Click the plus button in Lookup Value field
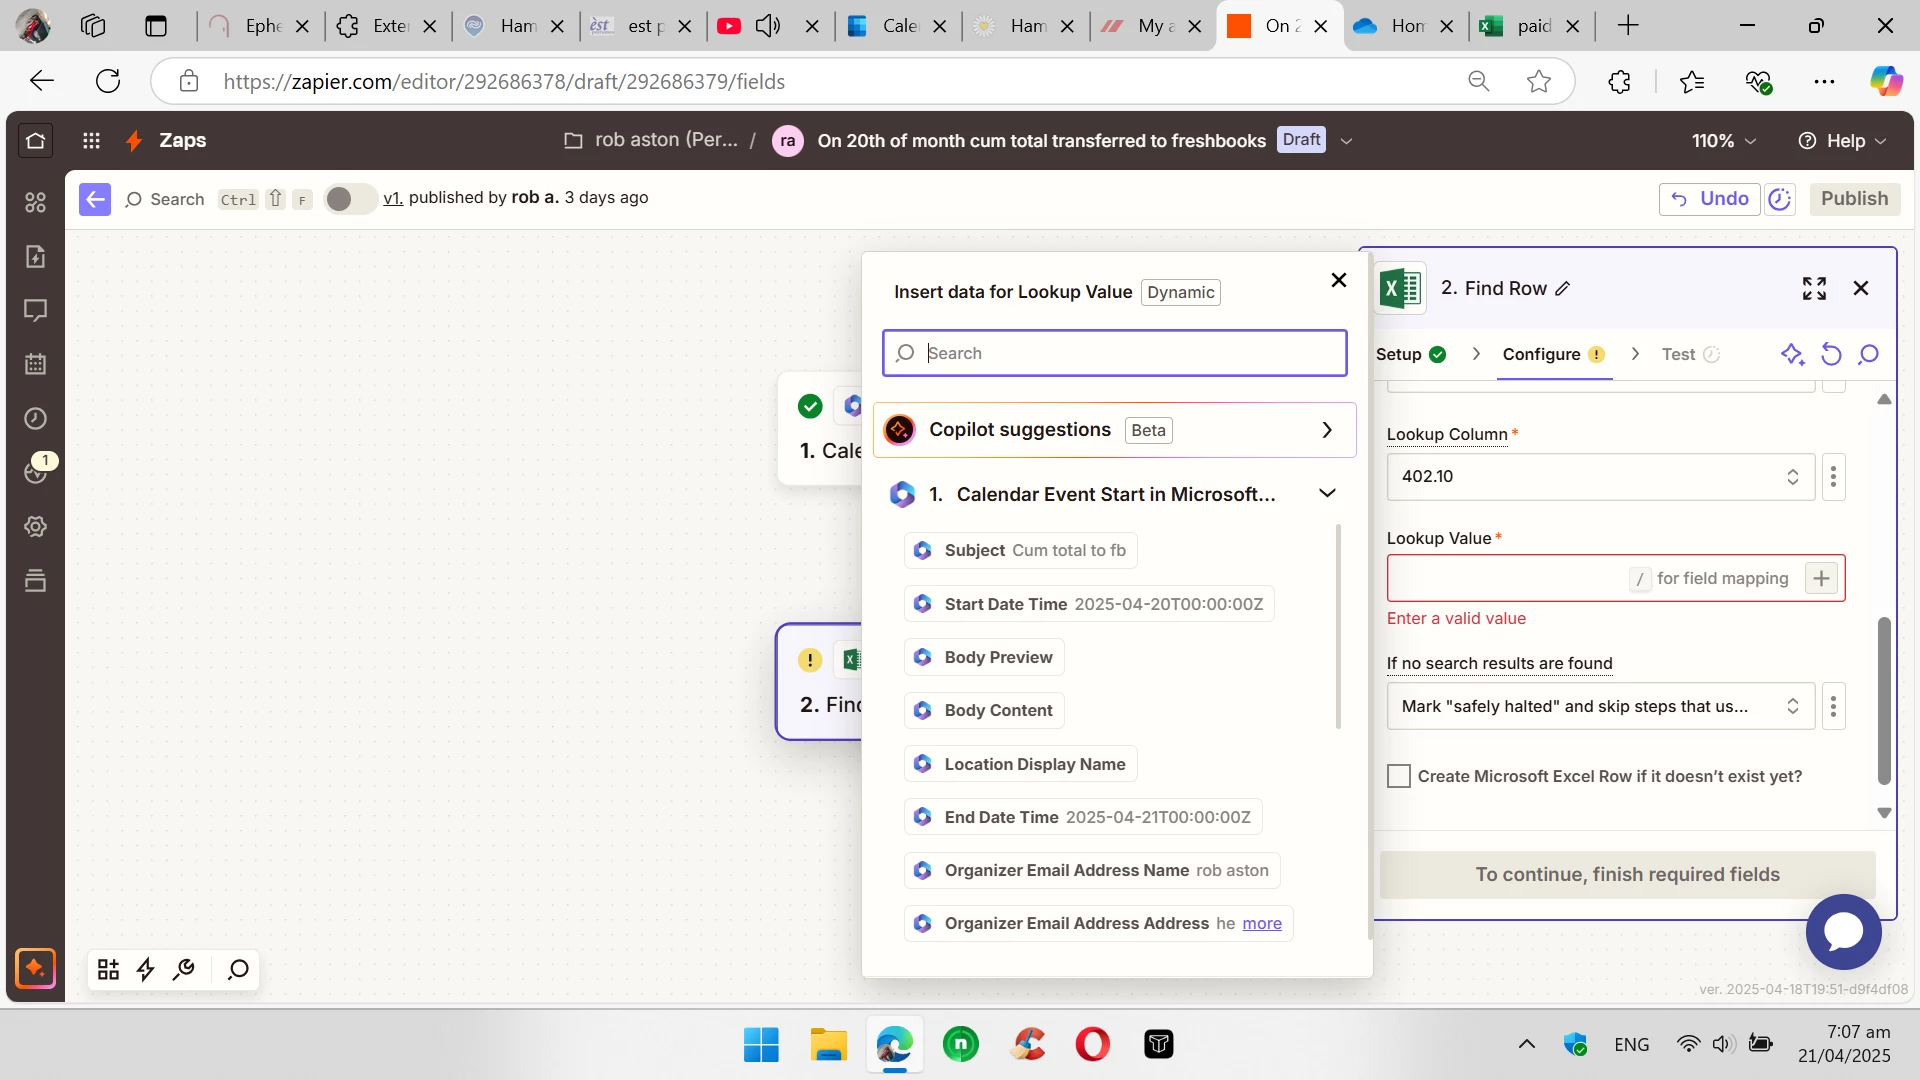Image resolution: width=1920 pixels, height=1080 pixels. [1821, 579]
